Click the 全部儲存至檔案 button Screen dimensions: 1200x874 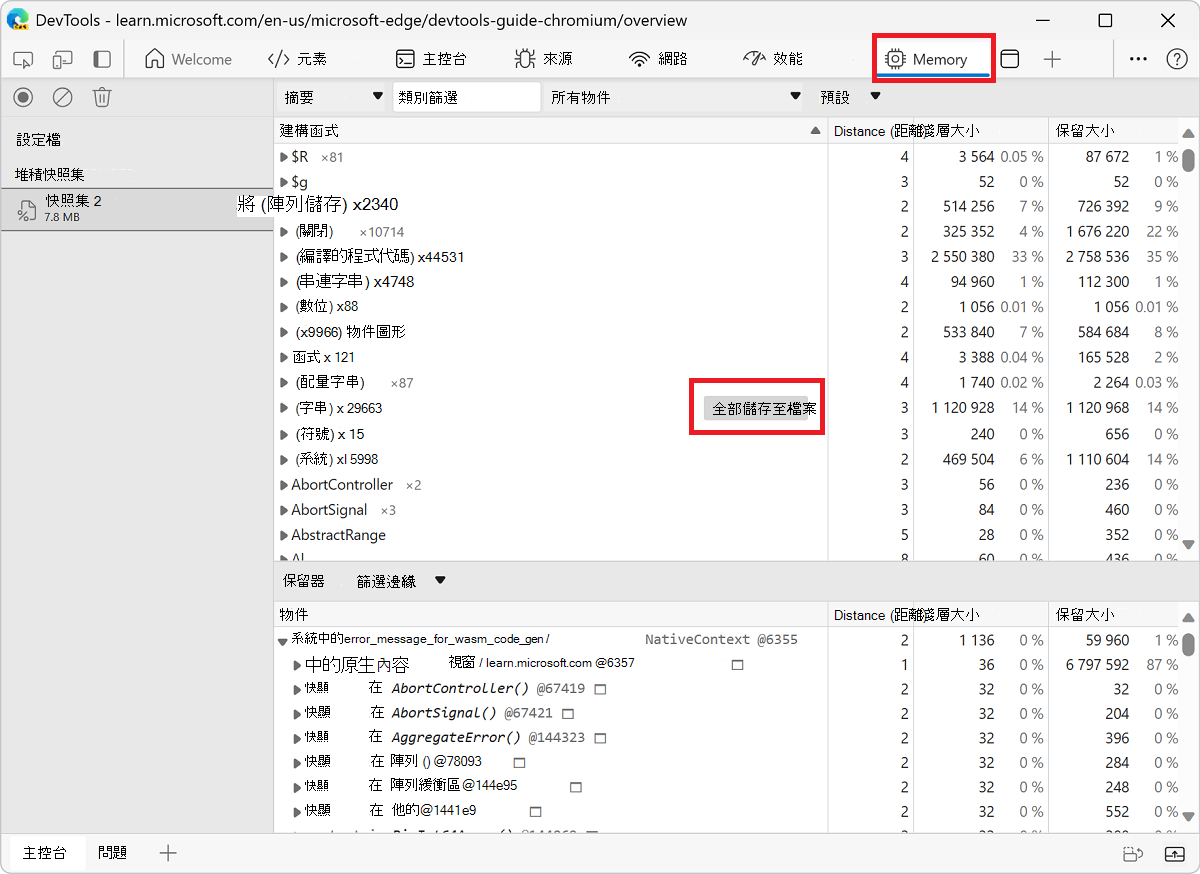pos(757,407)
